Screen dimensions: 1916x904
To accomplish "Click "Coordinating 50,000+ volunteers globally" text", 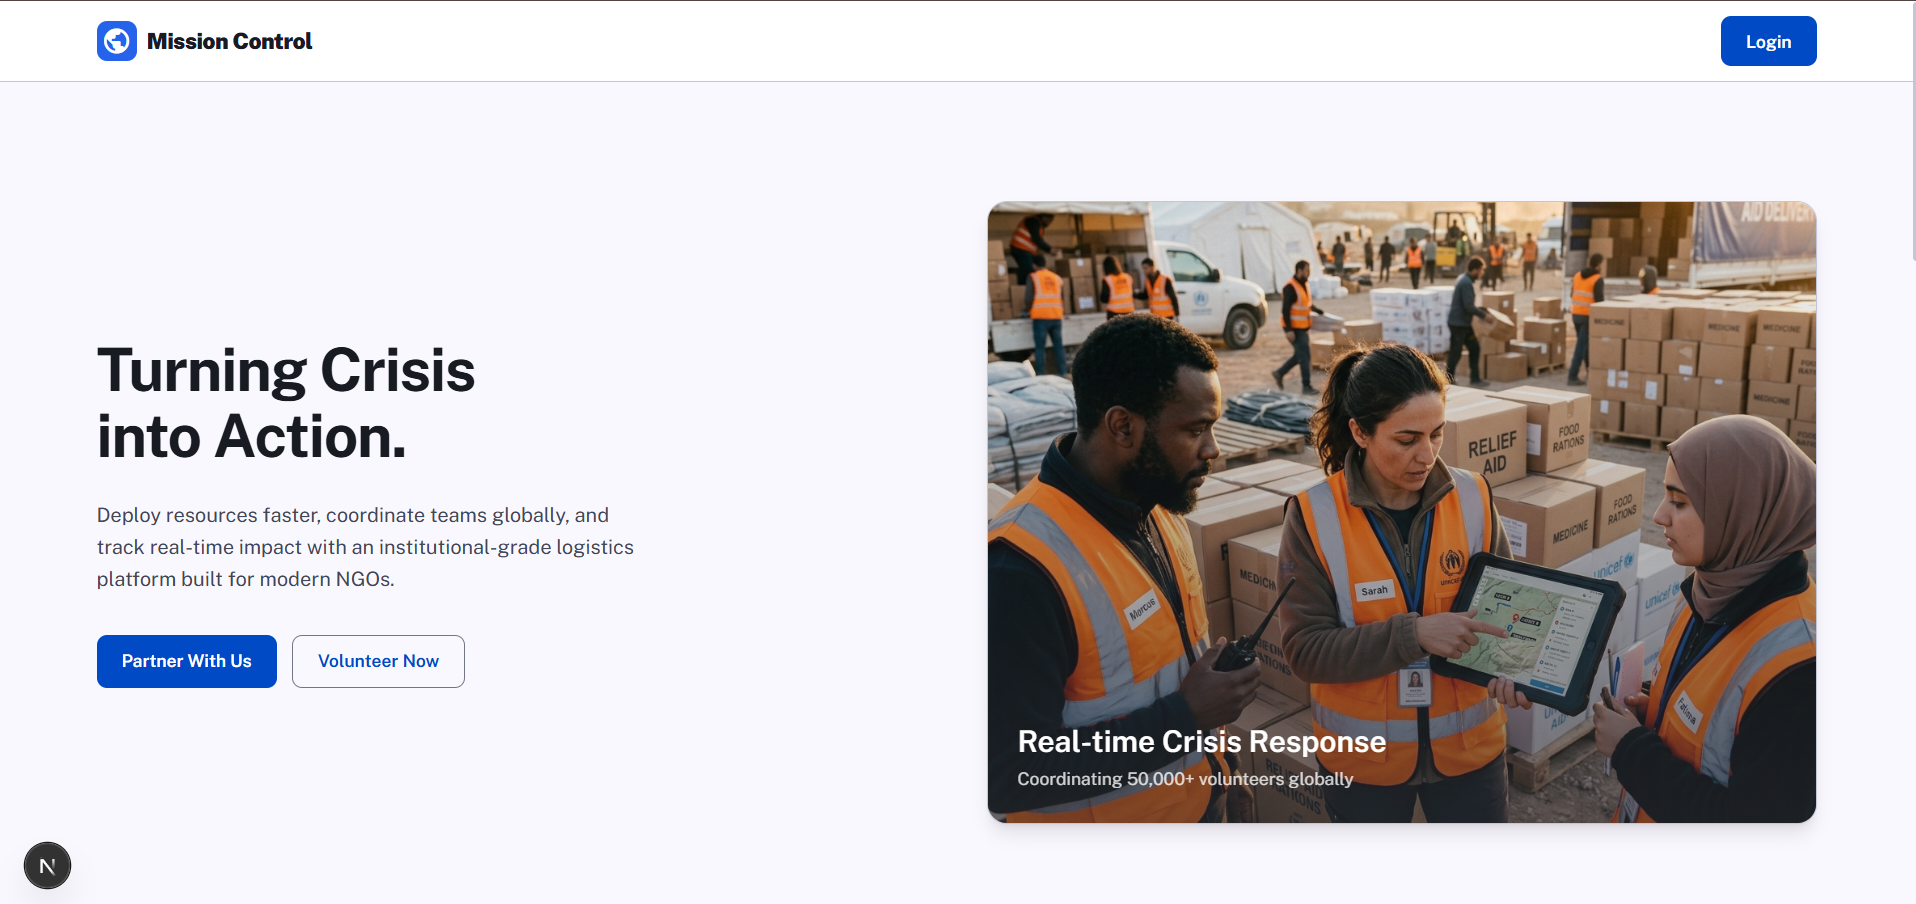I will click(x=1185, y=779).
